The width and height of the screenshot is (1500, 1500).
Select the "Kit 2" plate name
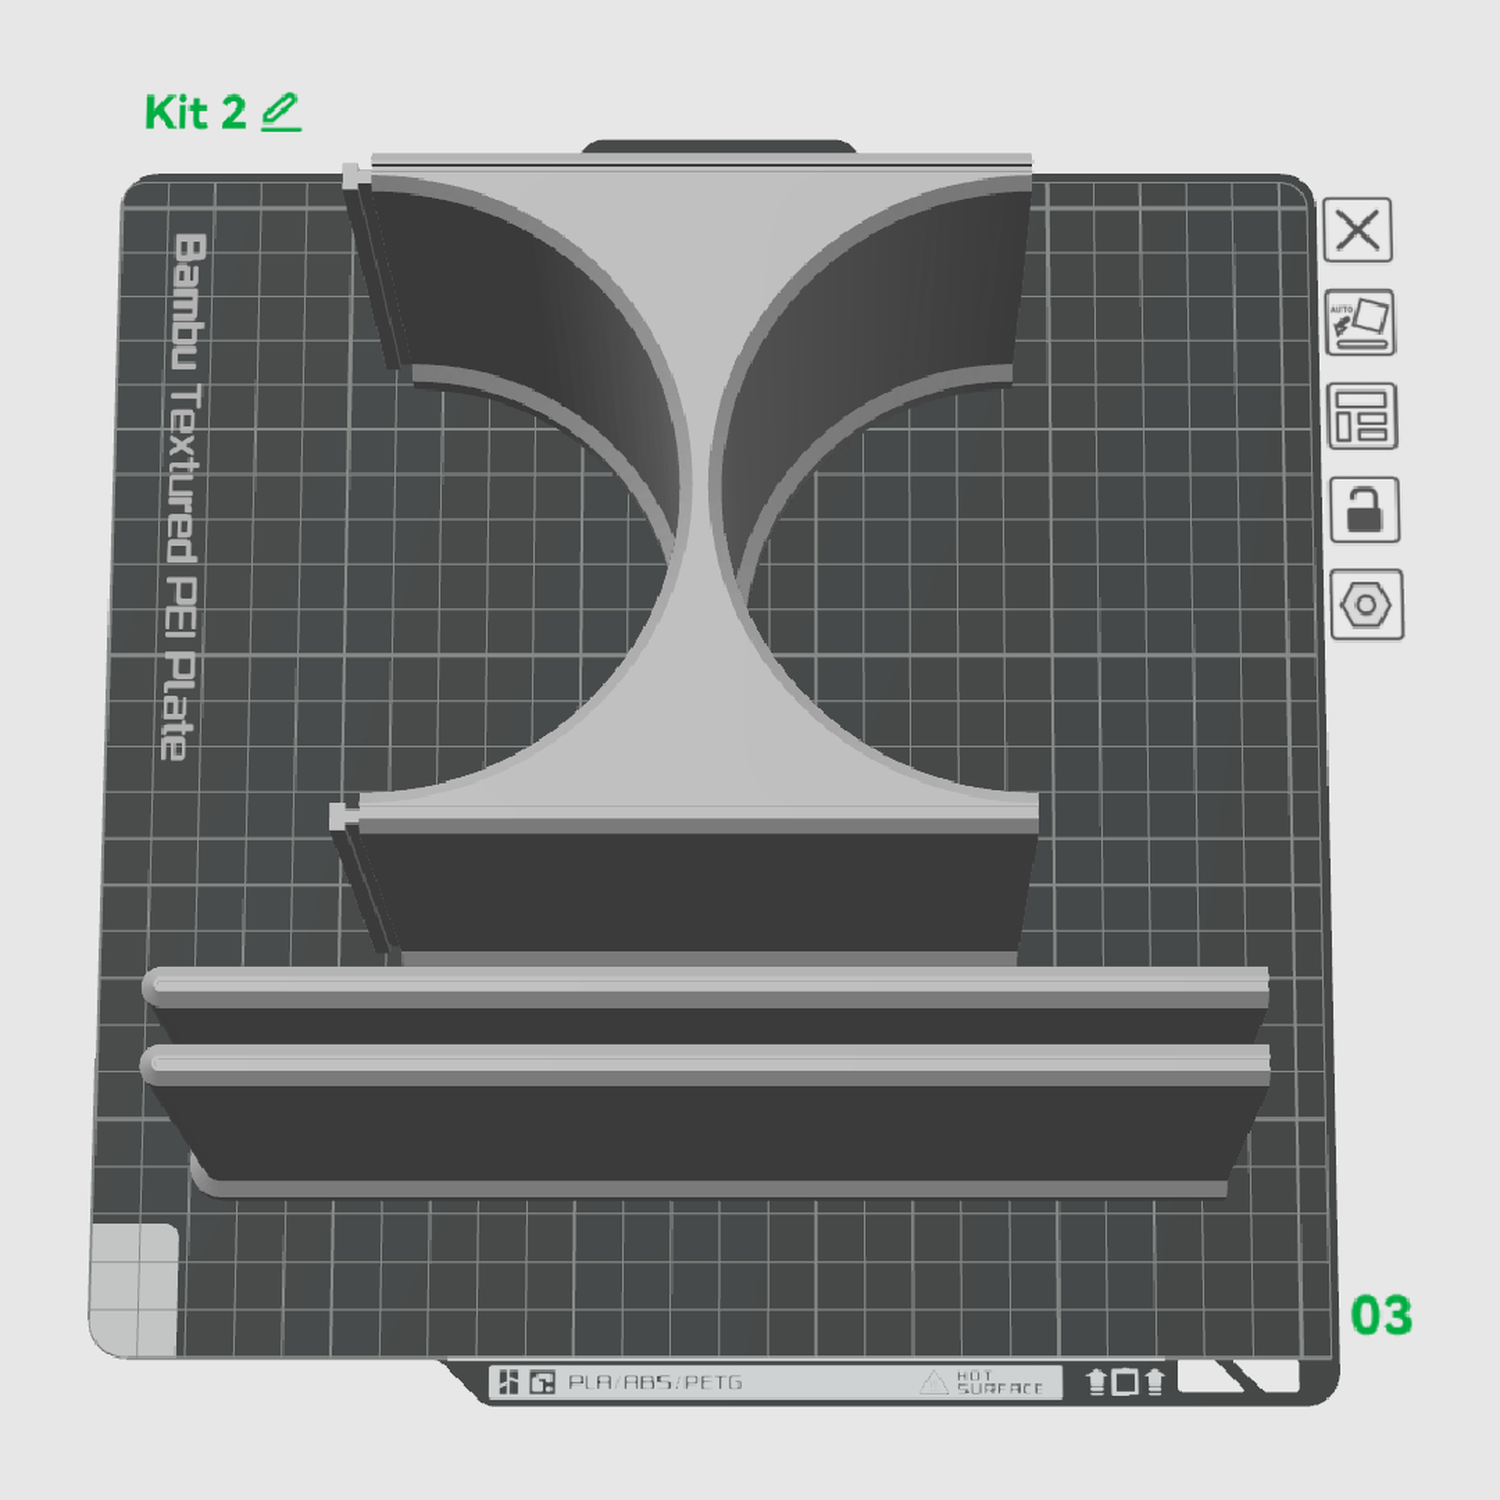coord(195,112)
